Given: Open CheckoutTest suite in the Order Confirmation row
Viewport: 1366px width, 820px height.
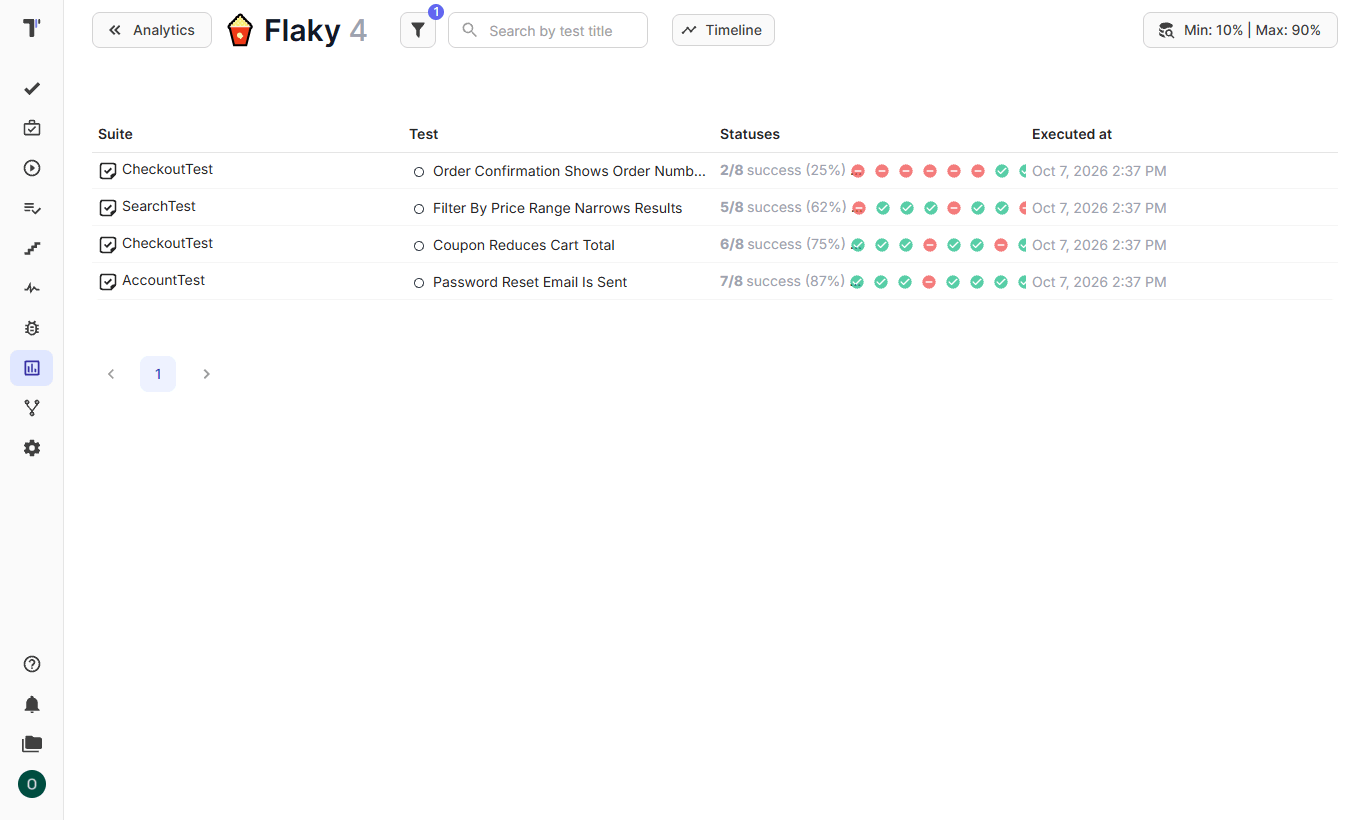Looking at the screenshot, I should click(168, 169).
